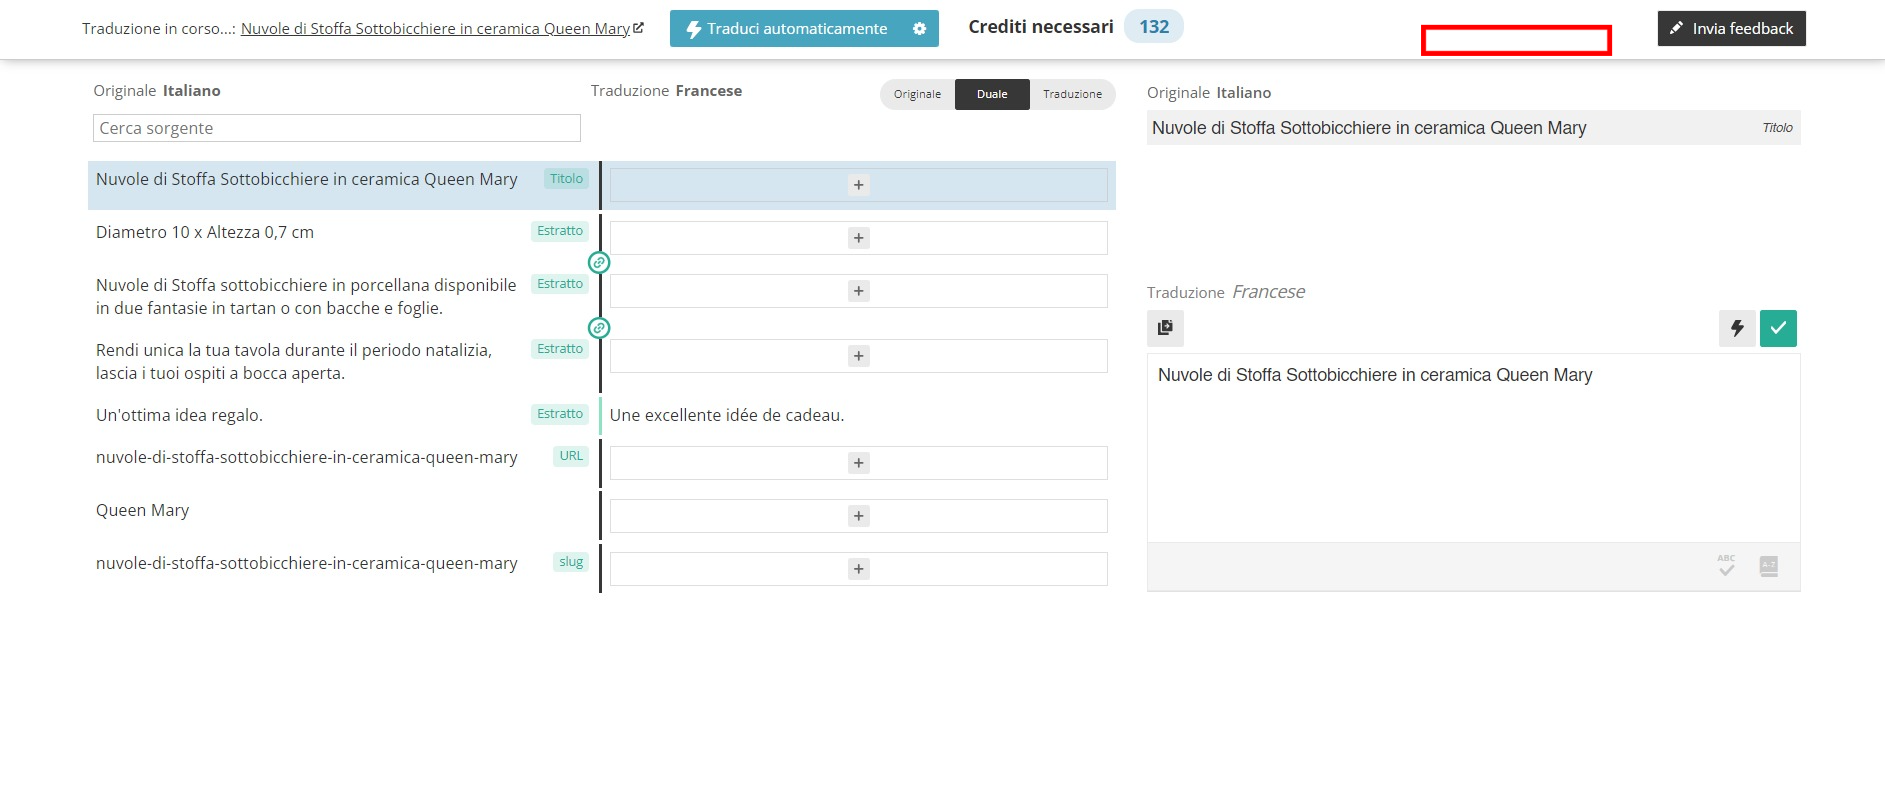This screenshot has width=1885, height=802.
Task: Add translation for the porcellana description row
Action: coord(858,291)
